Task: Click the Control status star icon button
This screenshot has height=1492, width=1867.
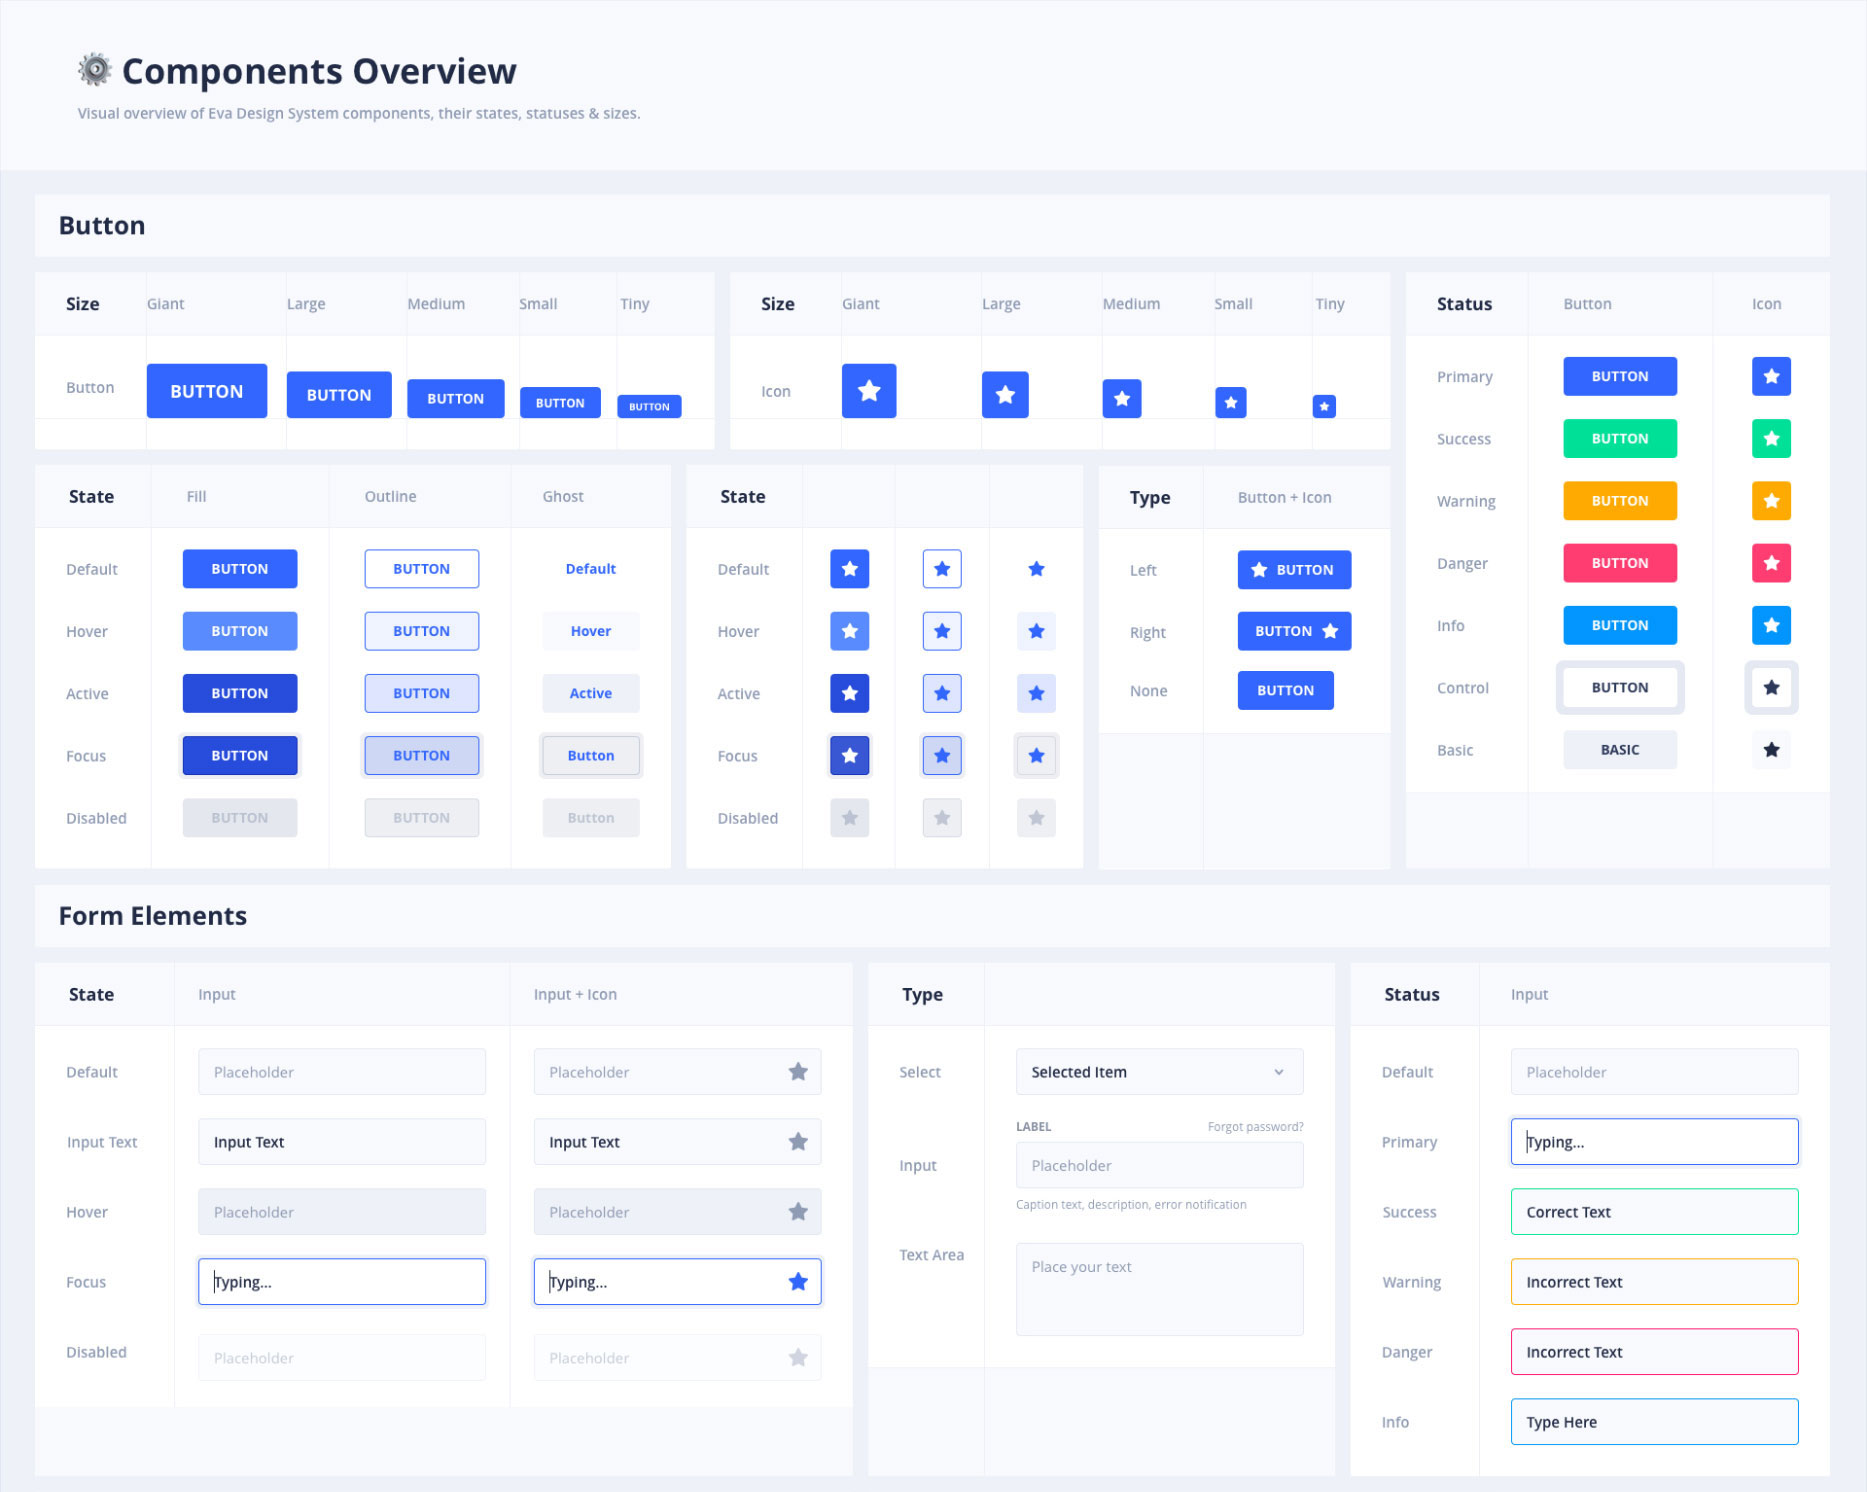Action: coord(1771,687)
